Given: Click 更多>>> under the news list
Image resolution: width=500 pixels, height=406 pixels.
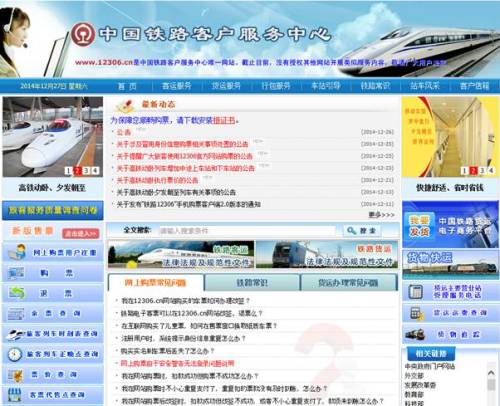Looking at the screenshot, I should (382, 215).
